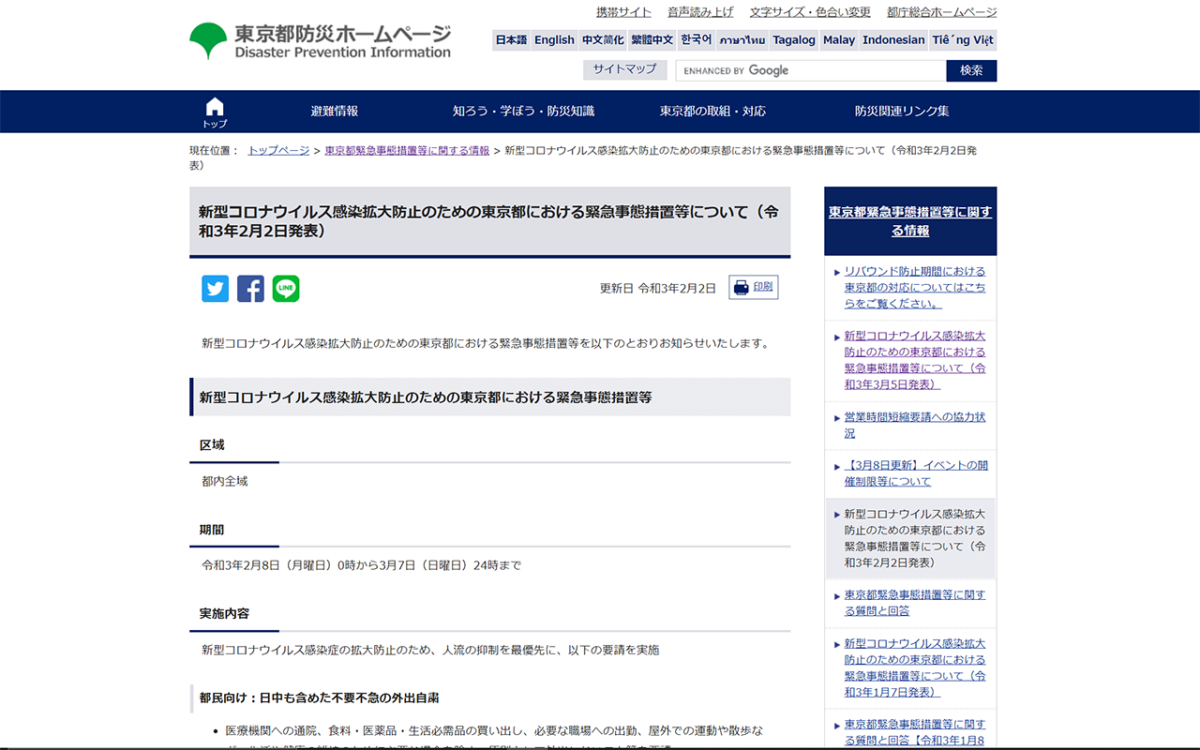Viewport: 1200px width, 750px height.
Task: Focus the Google custom search field
Action: tap(810, 71)
